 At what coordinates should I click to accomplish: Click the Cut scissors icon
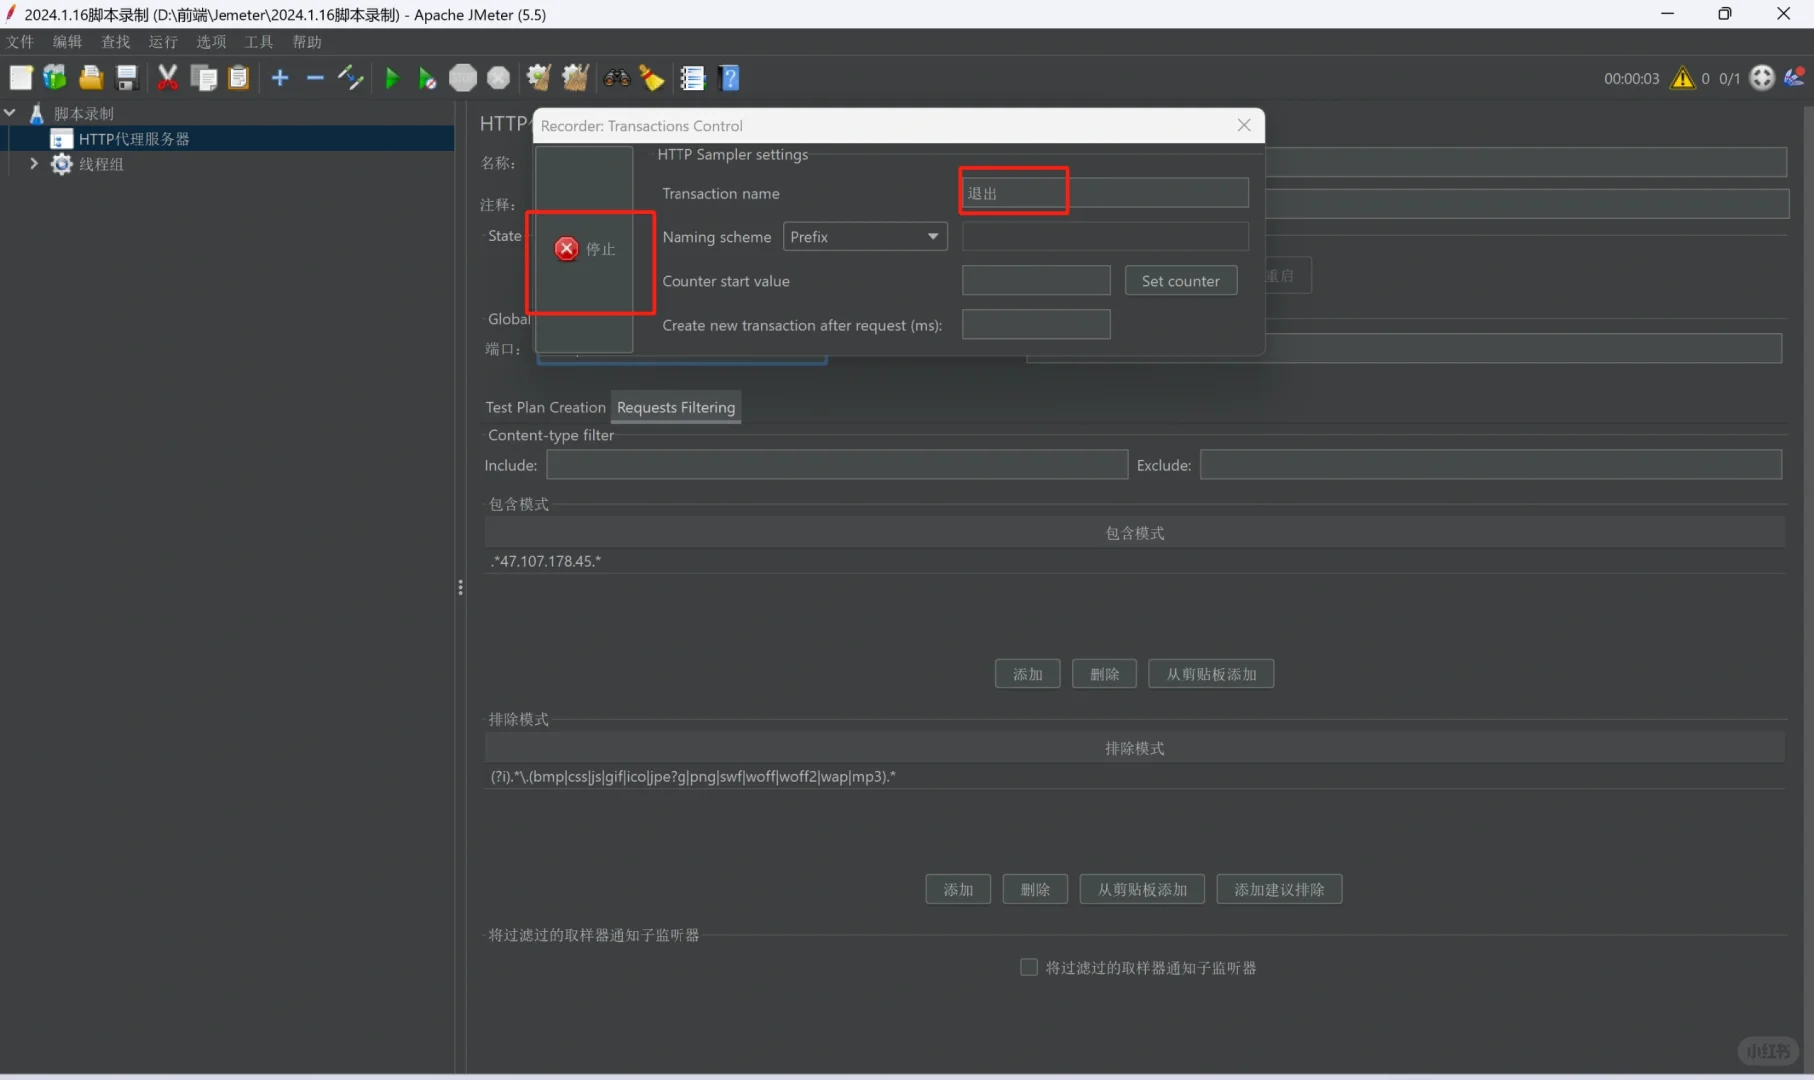pos(168,78)
